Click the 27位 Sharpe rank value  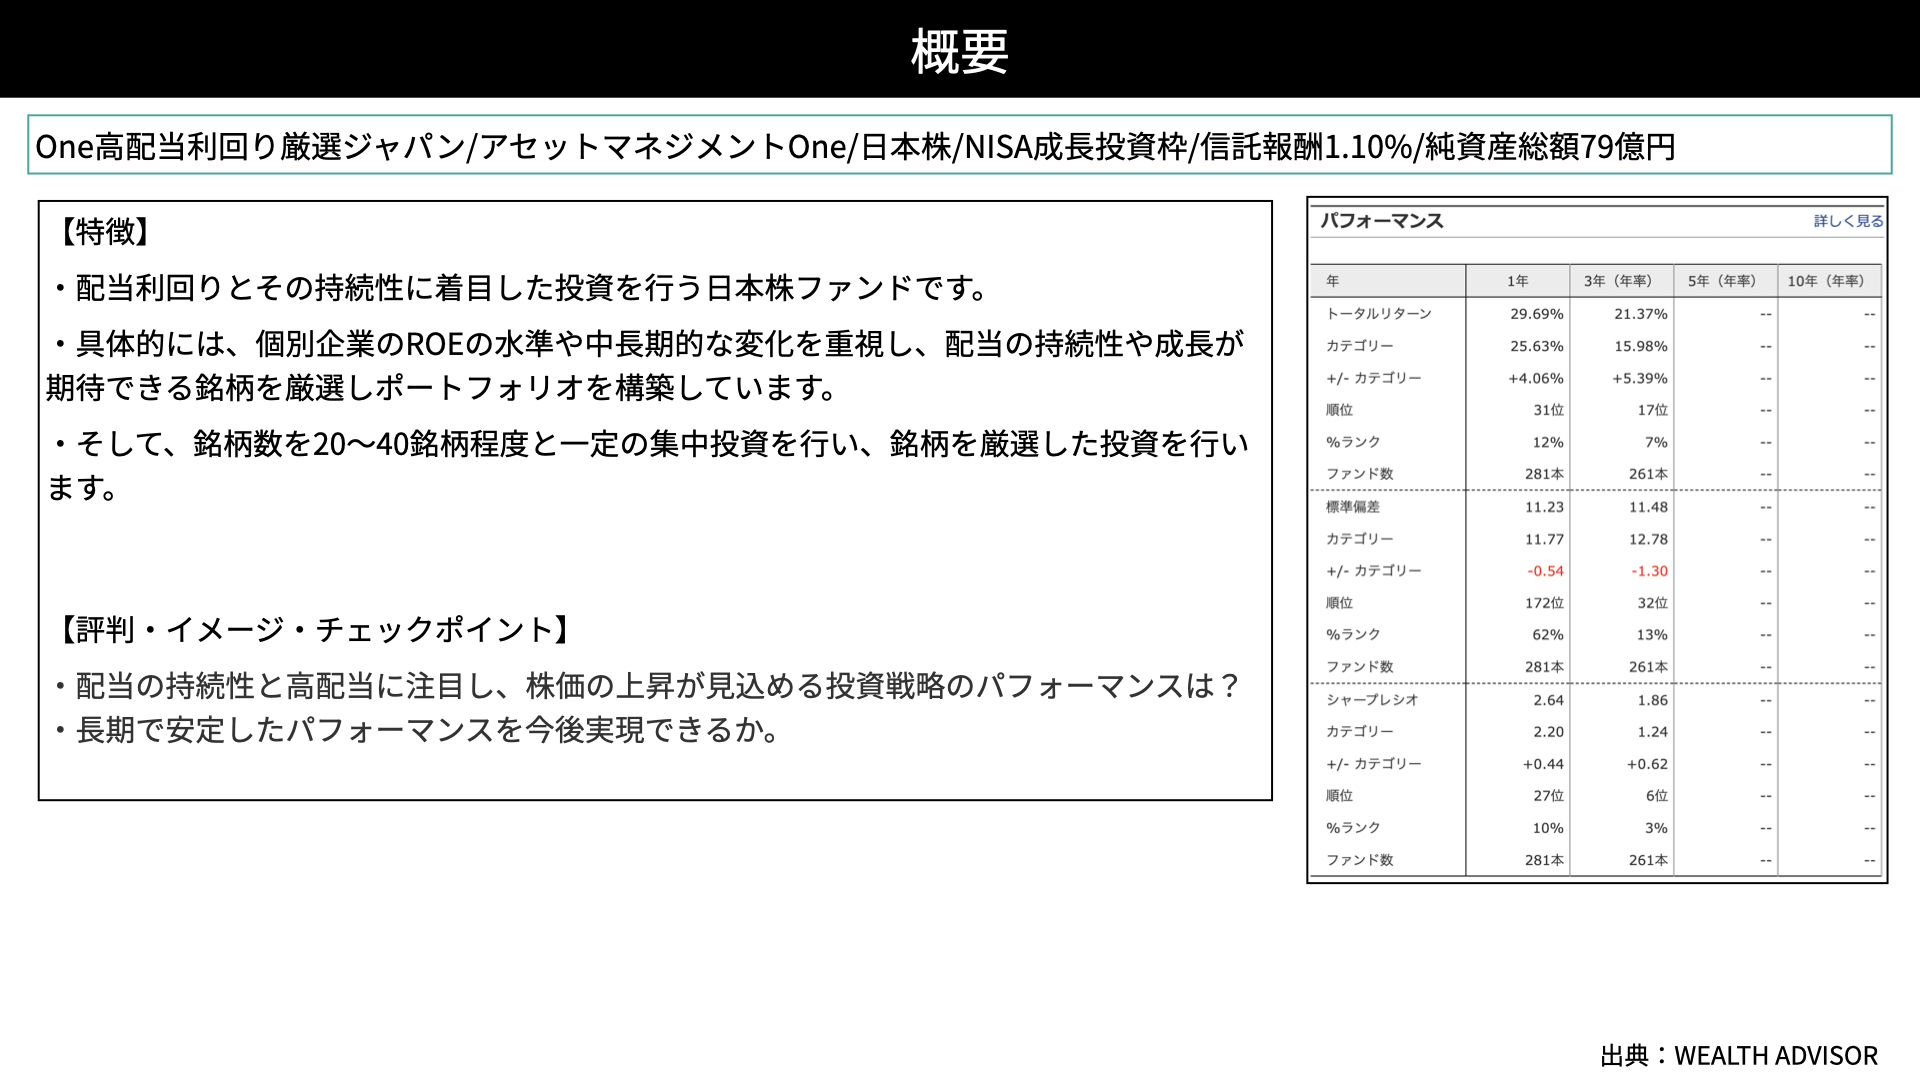click(1549, 796)
